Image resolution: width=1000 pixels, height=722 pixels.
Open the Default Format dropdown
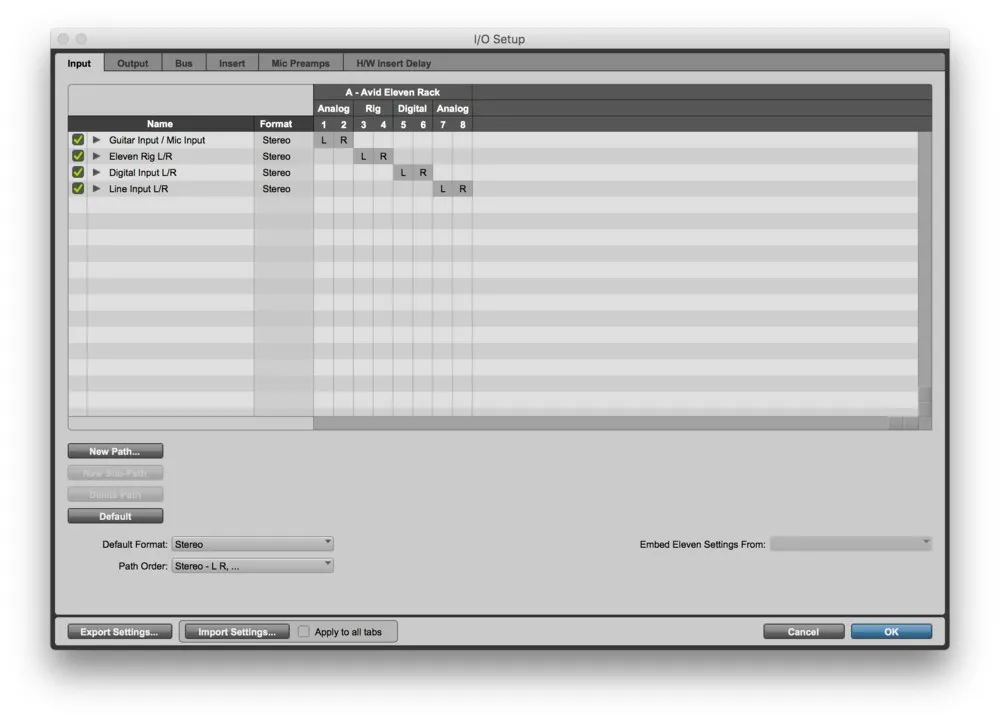tap(252, 544)
